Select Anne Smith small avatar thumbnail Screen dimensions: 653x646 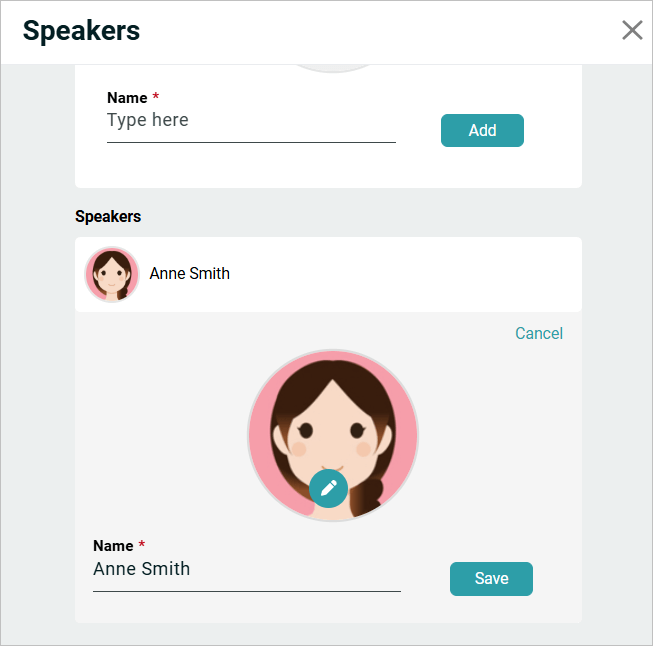pyautogui.click(x=112, y=274)
